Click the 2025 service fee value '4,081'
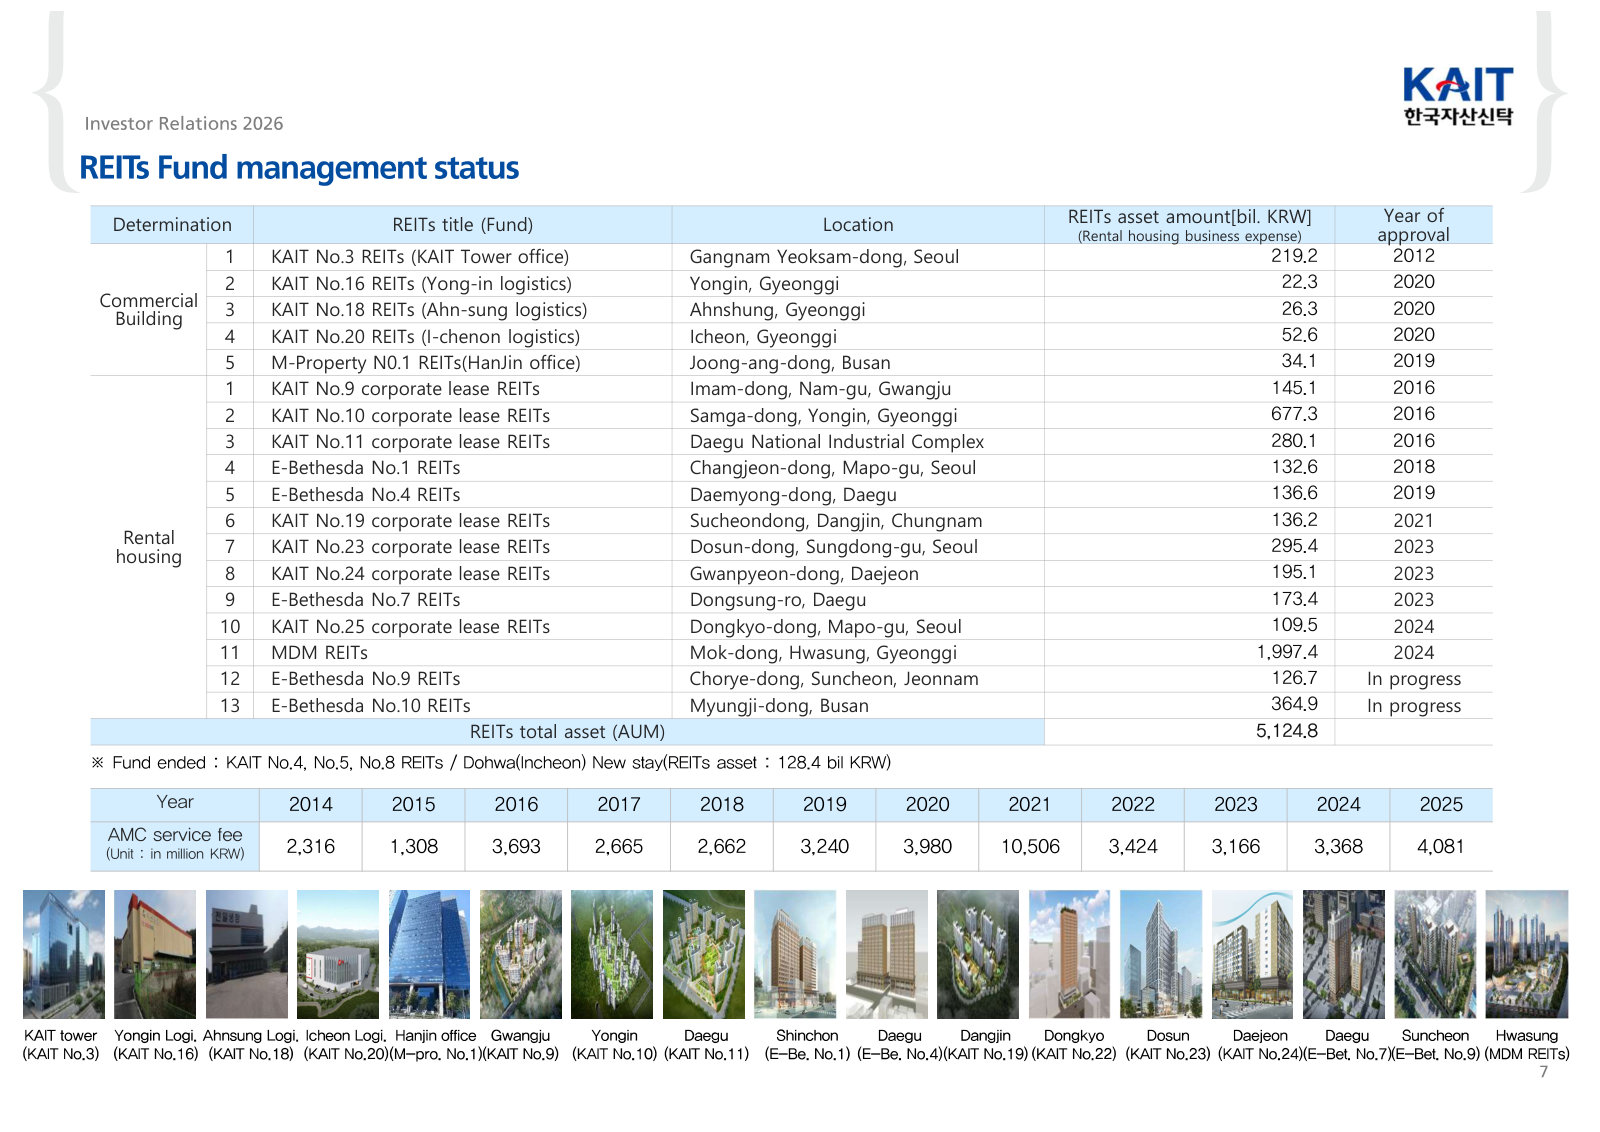 tap(1441, 846)
